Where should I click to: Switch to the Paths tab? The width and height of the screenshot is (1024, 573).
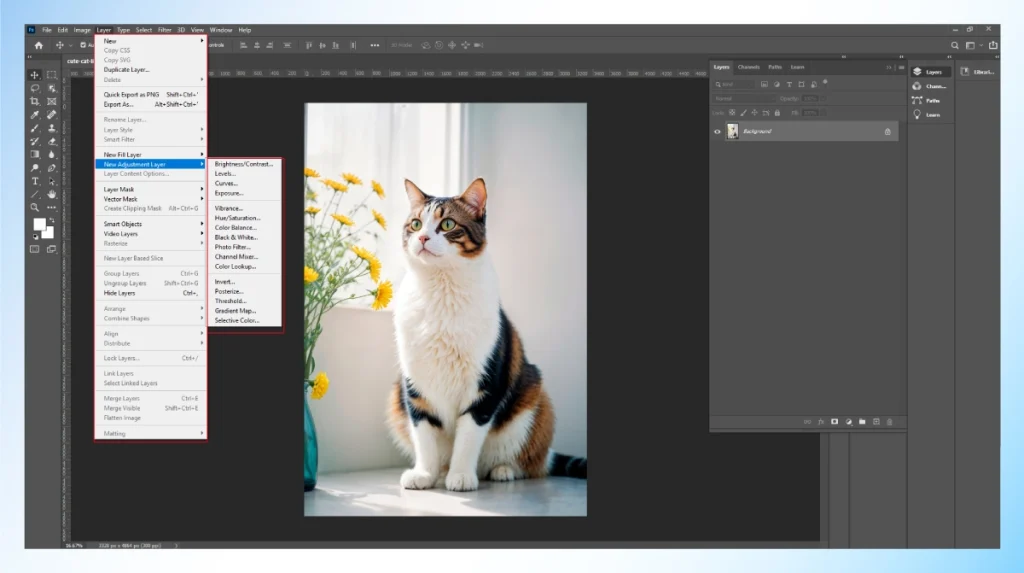(775, 67)
